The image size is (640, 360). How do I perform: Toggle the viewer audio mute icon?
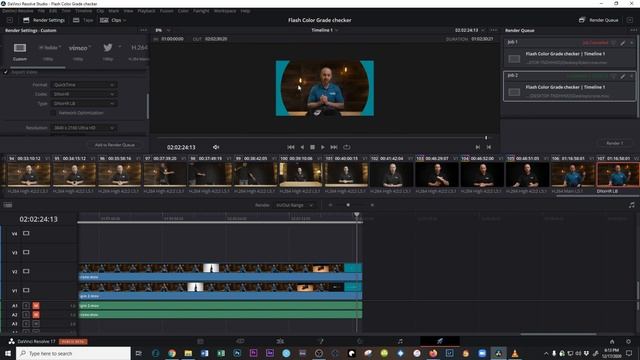[x=216, y=147]
